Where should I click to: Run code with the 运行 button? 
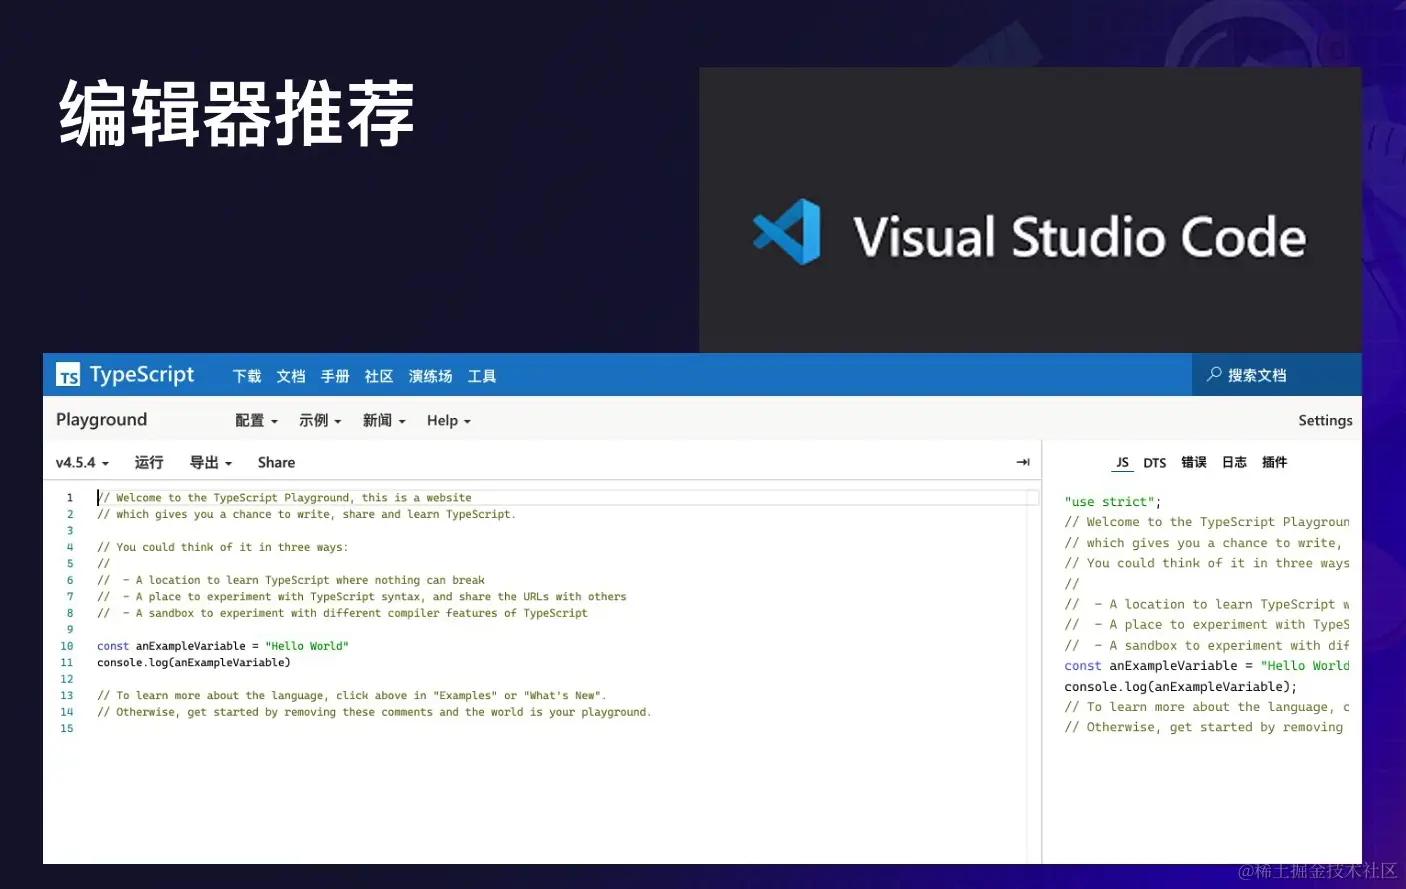[x=149, y=462]
